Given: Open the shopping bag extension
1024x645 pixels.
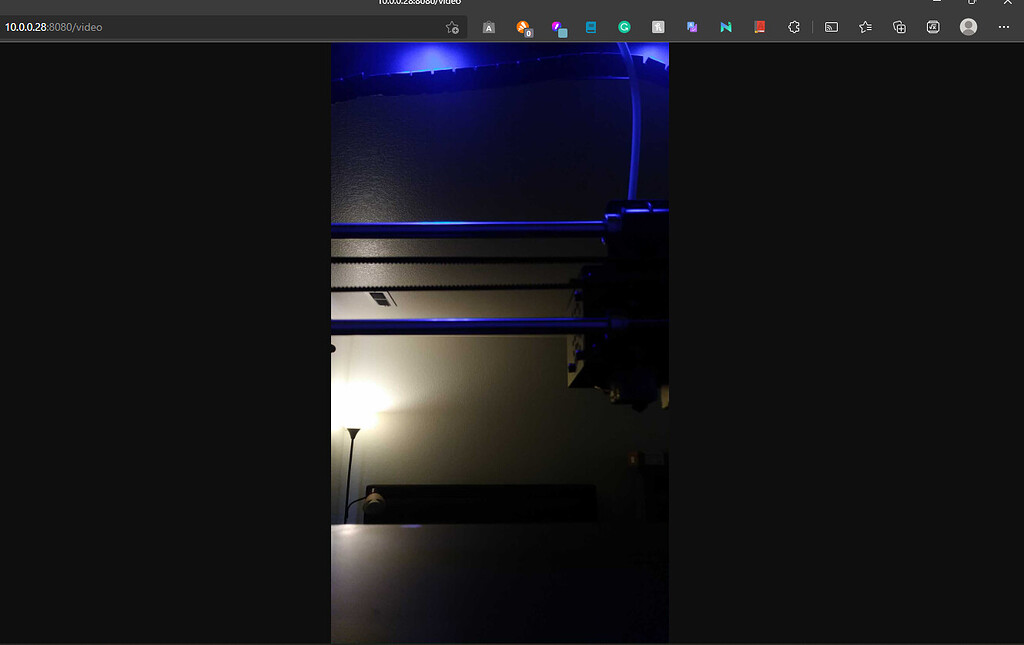Looking at the screenshot, I should [489, 27].
